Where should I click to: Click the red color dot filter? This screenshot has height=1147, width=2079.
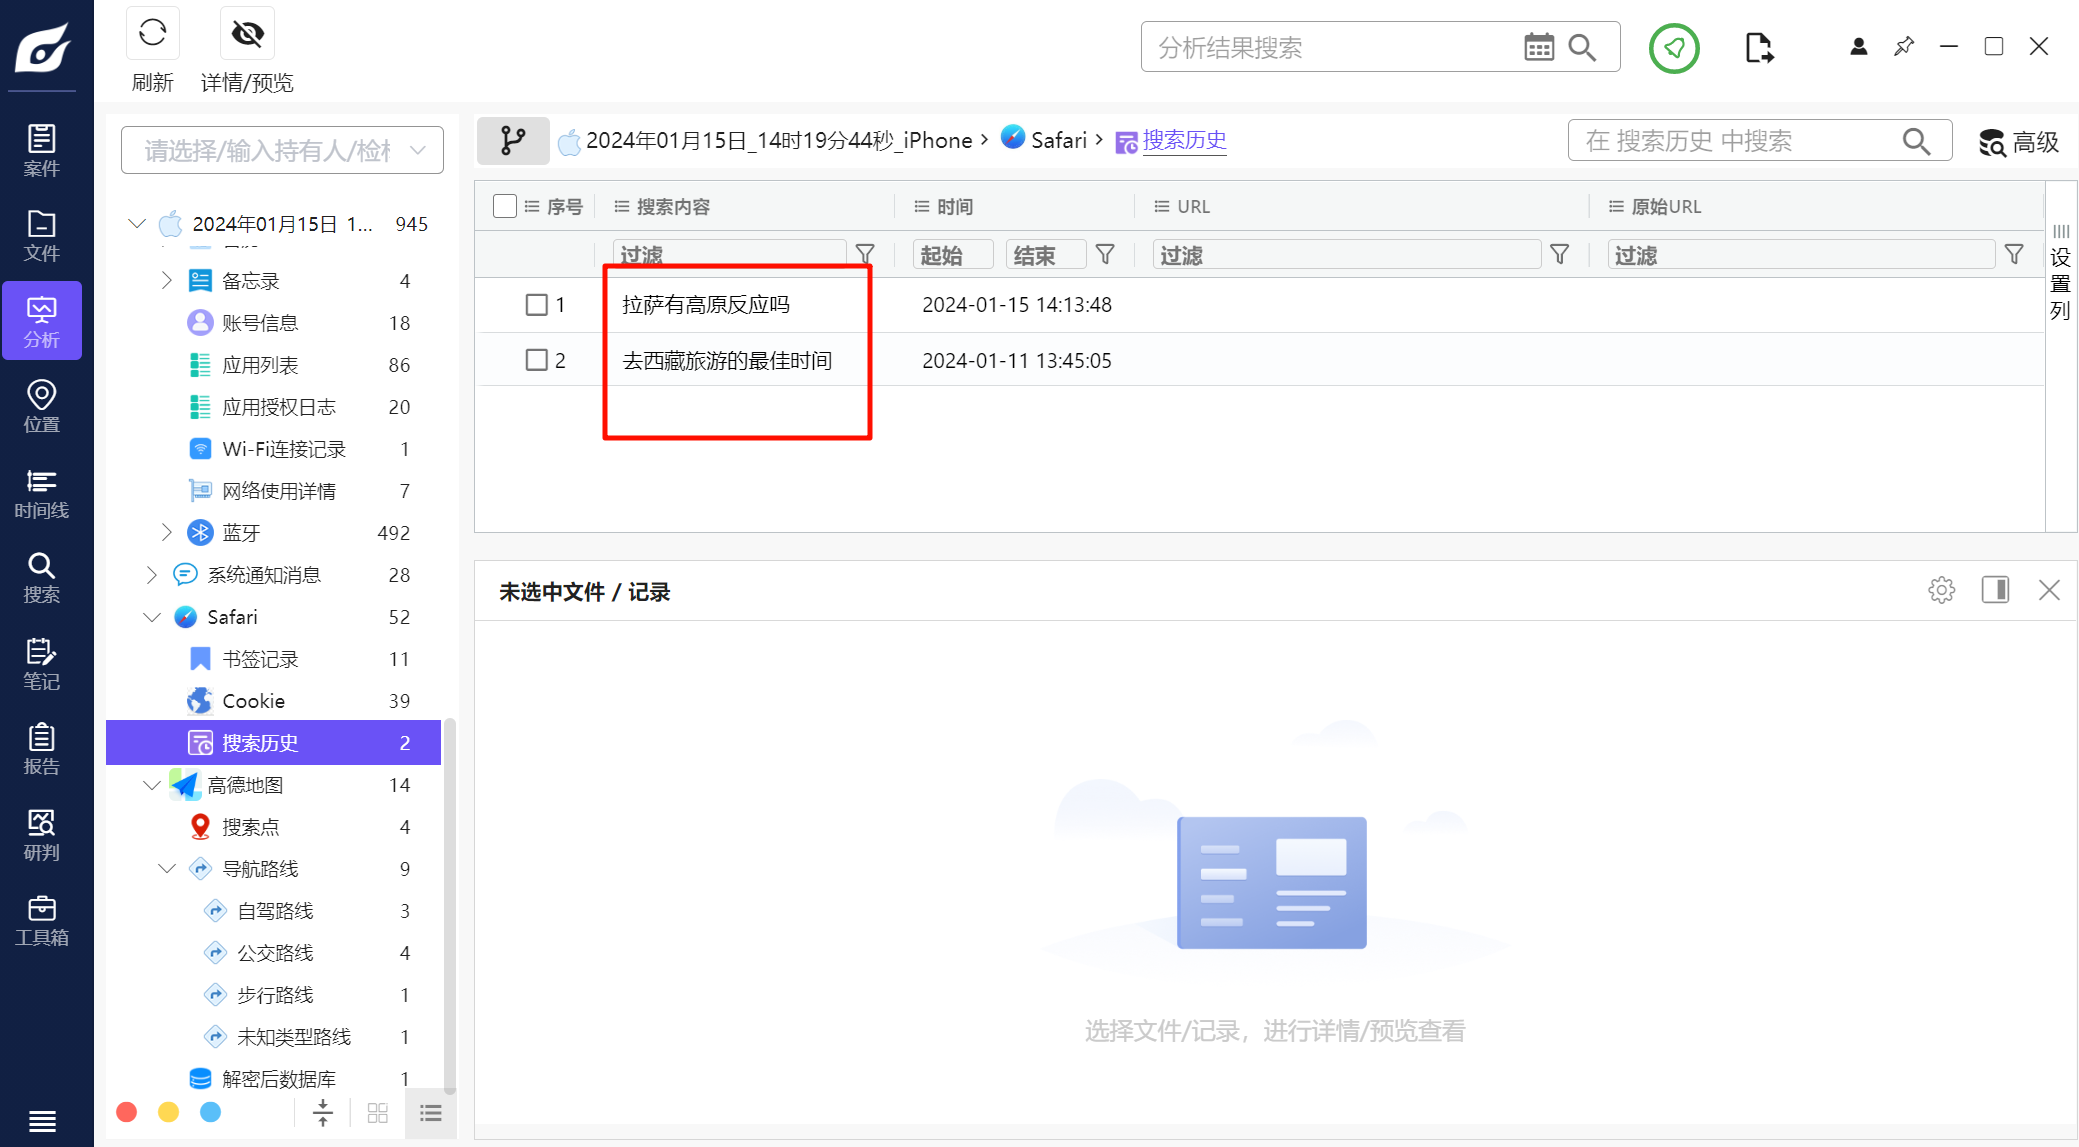pos(127,1112)
